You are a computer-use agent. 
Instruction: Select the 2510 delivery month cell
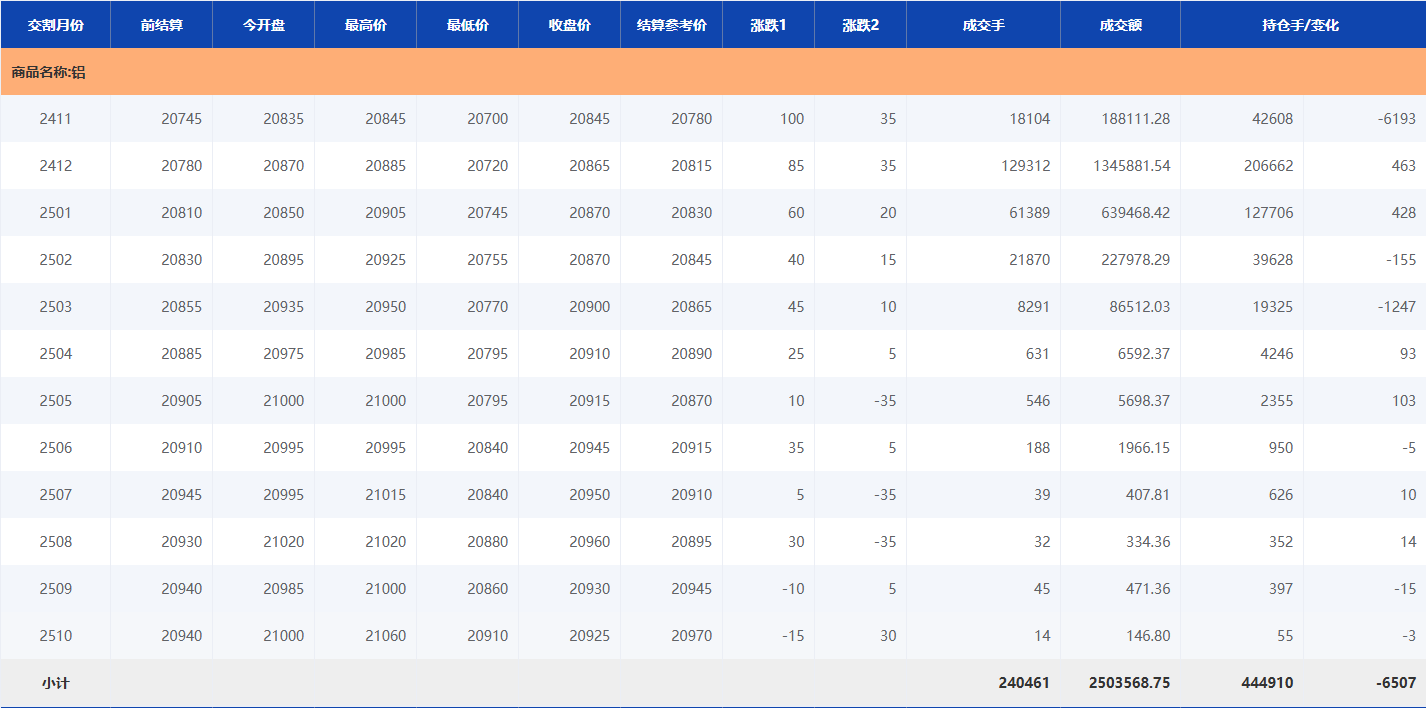(55, 636)
